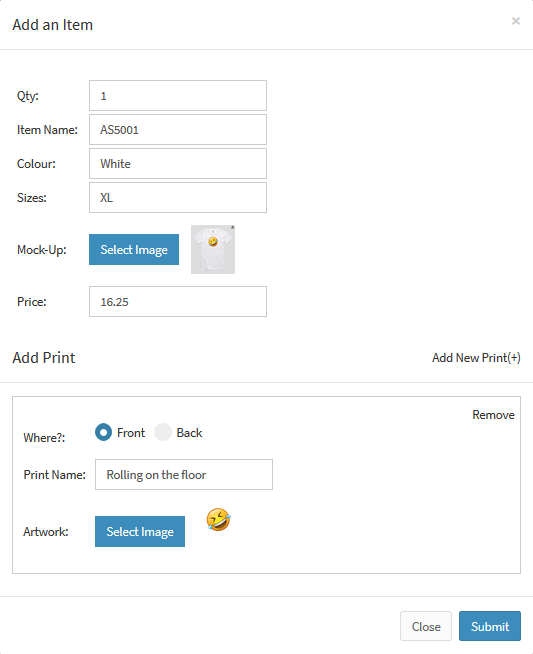Remove mock-up image via small x icon
This screenshot has width=533, height=654.
click(233, 227)
